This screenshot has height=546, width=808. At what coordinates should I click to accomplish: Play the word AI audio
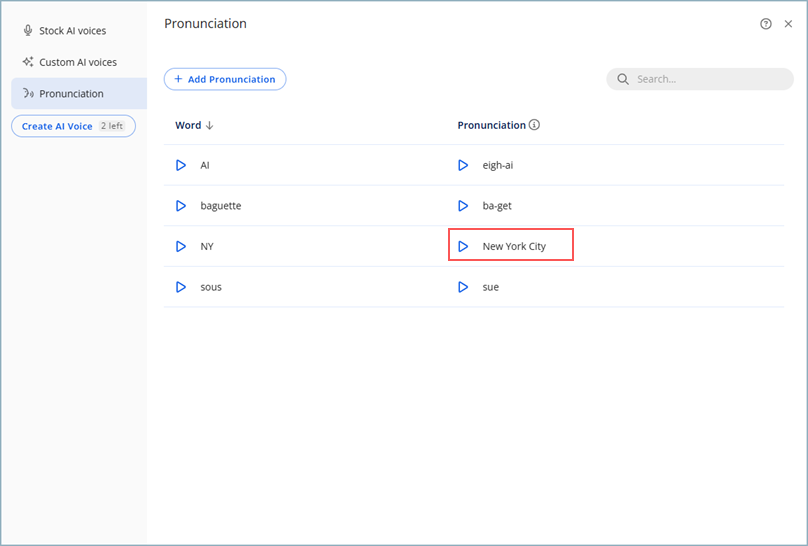click(x=181, y=165)
